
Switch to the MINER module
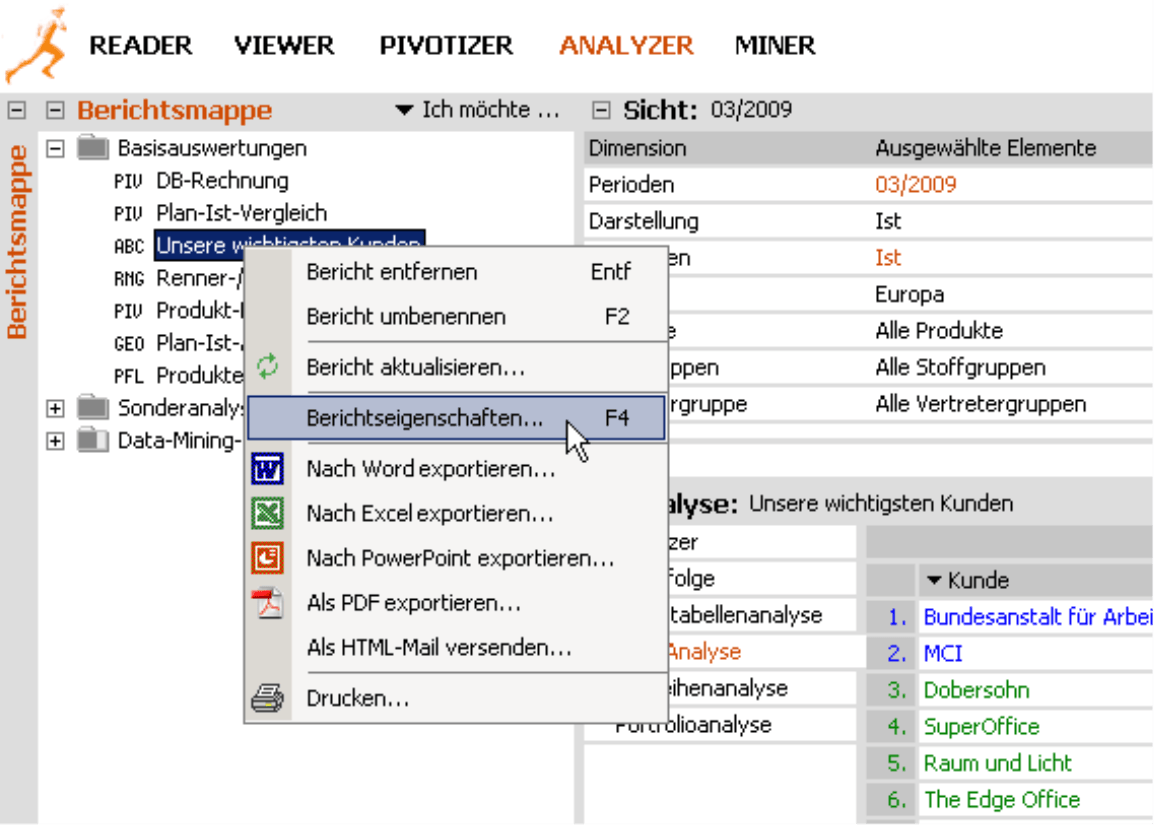pyautogui.click(x=775, y=46)
